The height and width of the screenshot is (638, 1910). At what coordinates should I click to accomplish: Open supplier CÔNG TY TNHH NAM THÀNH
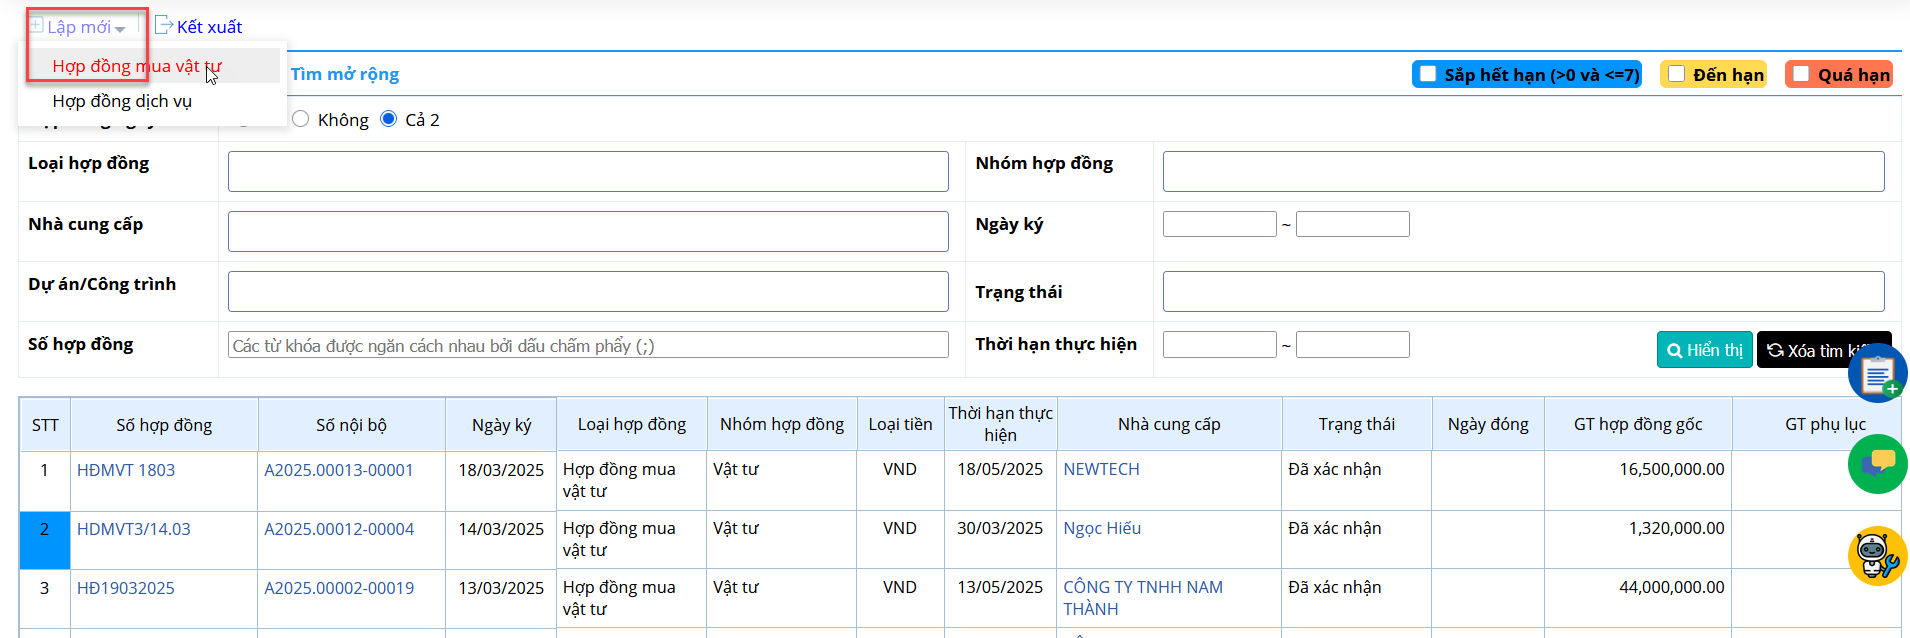[x=1143, y=598]
